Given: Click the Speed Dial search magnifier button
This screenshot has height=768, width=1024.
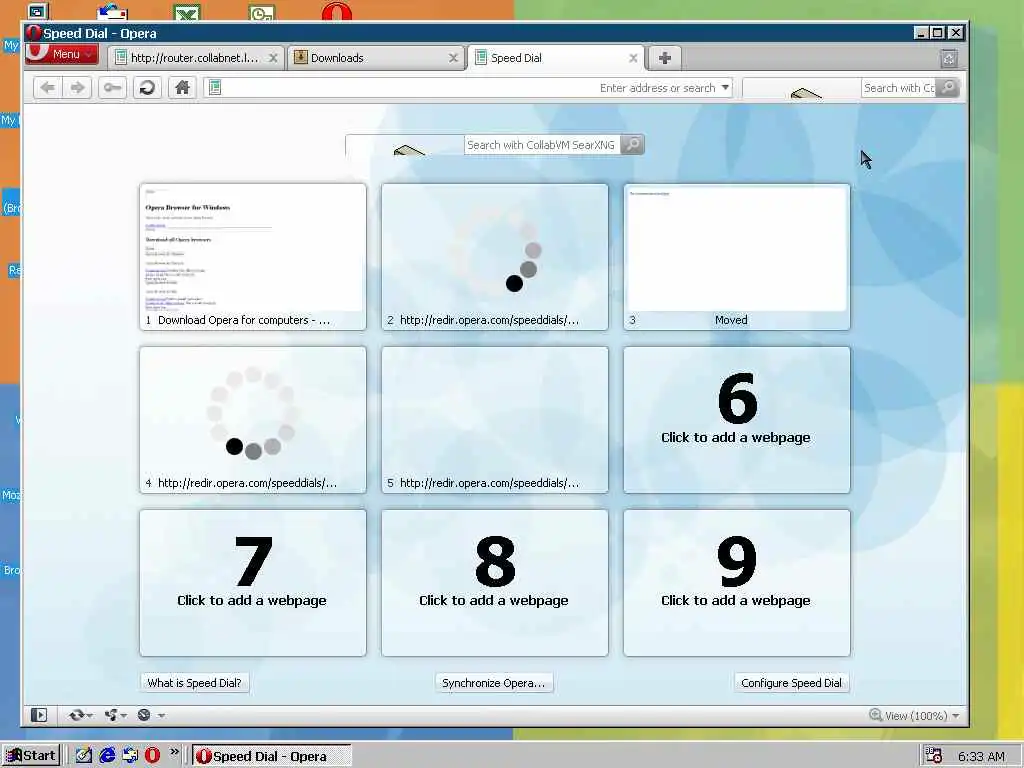Looking at the screenshot, I should pyautogui.click(x=632, y=145).
